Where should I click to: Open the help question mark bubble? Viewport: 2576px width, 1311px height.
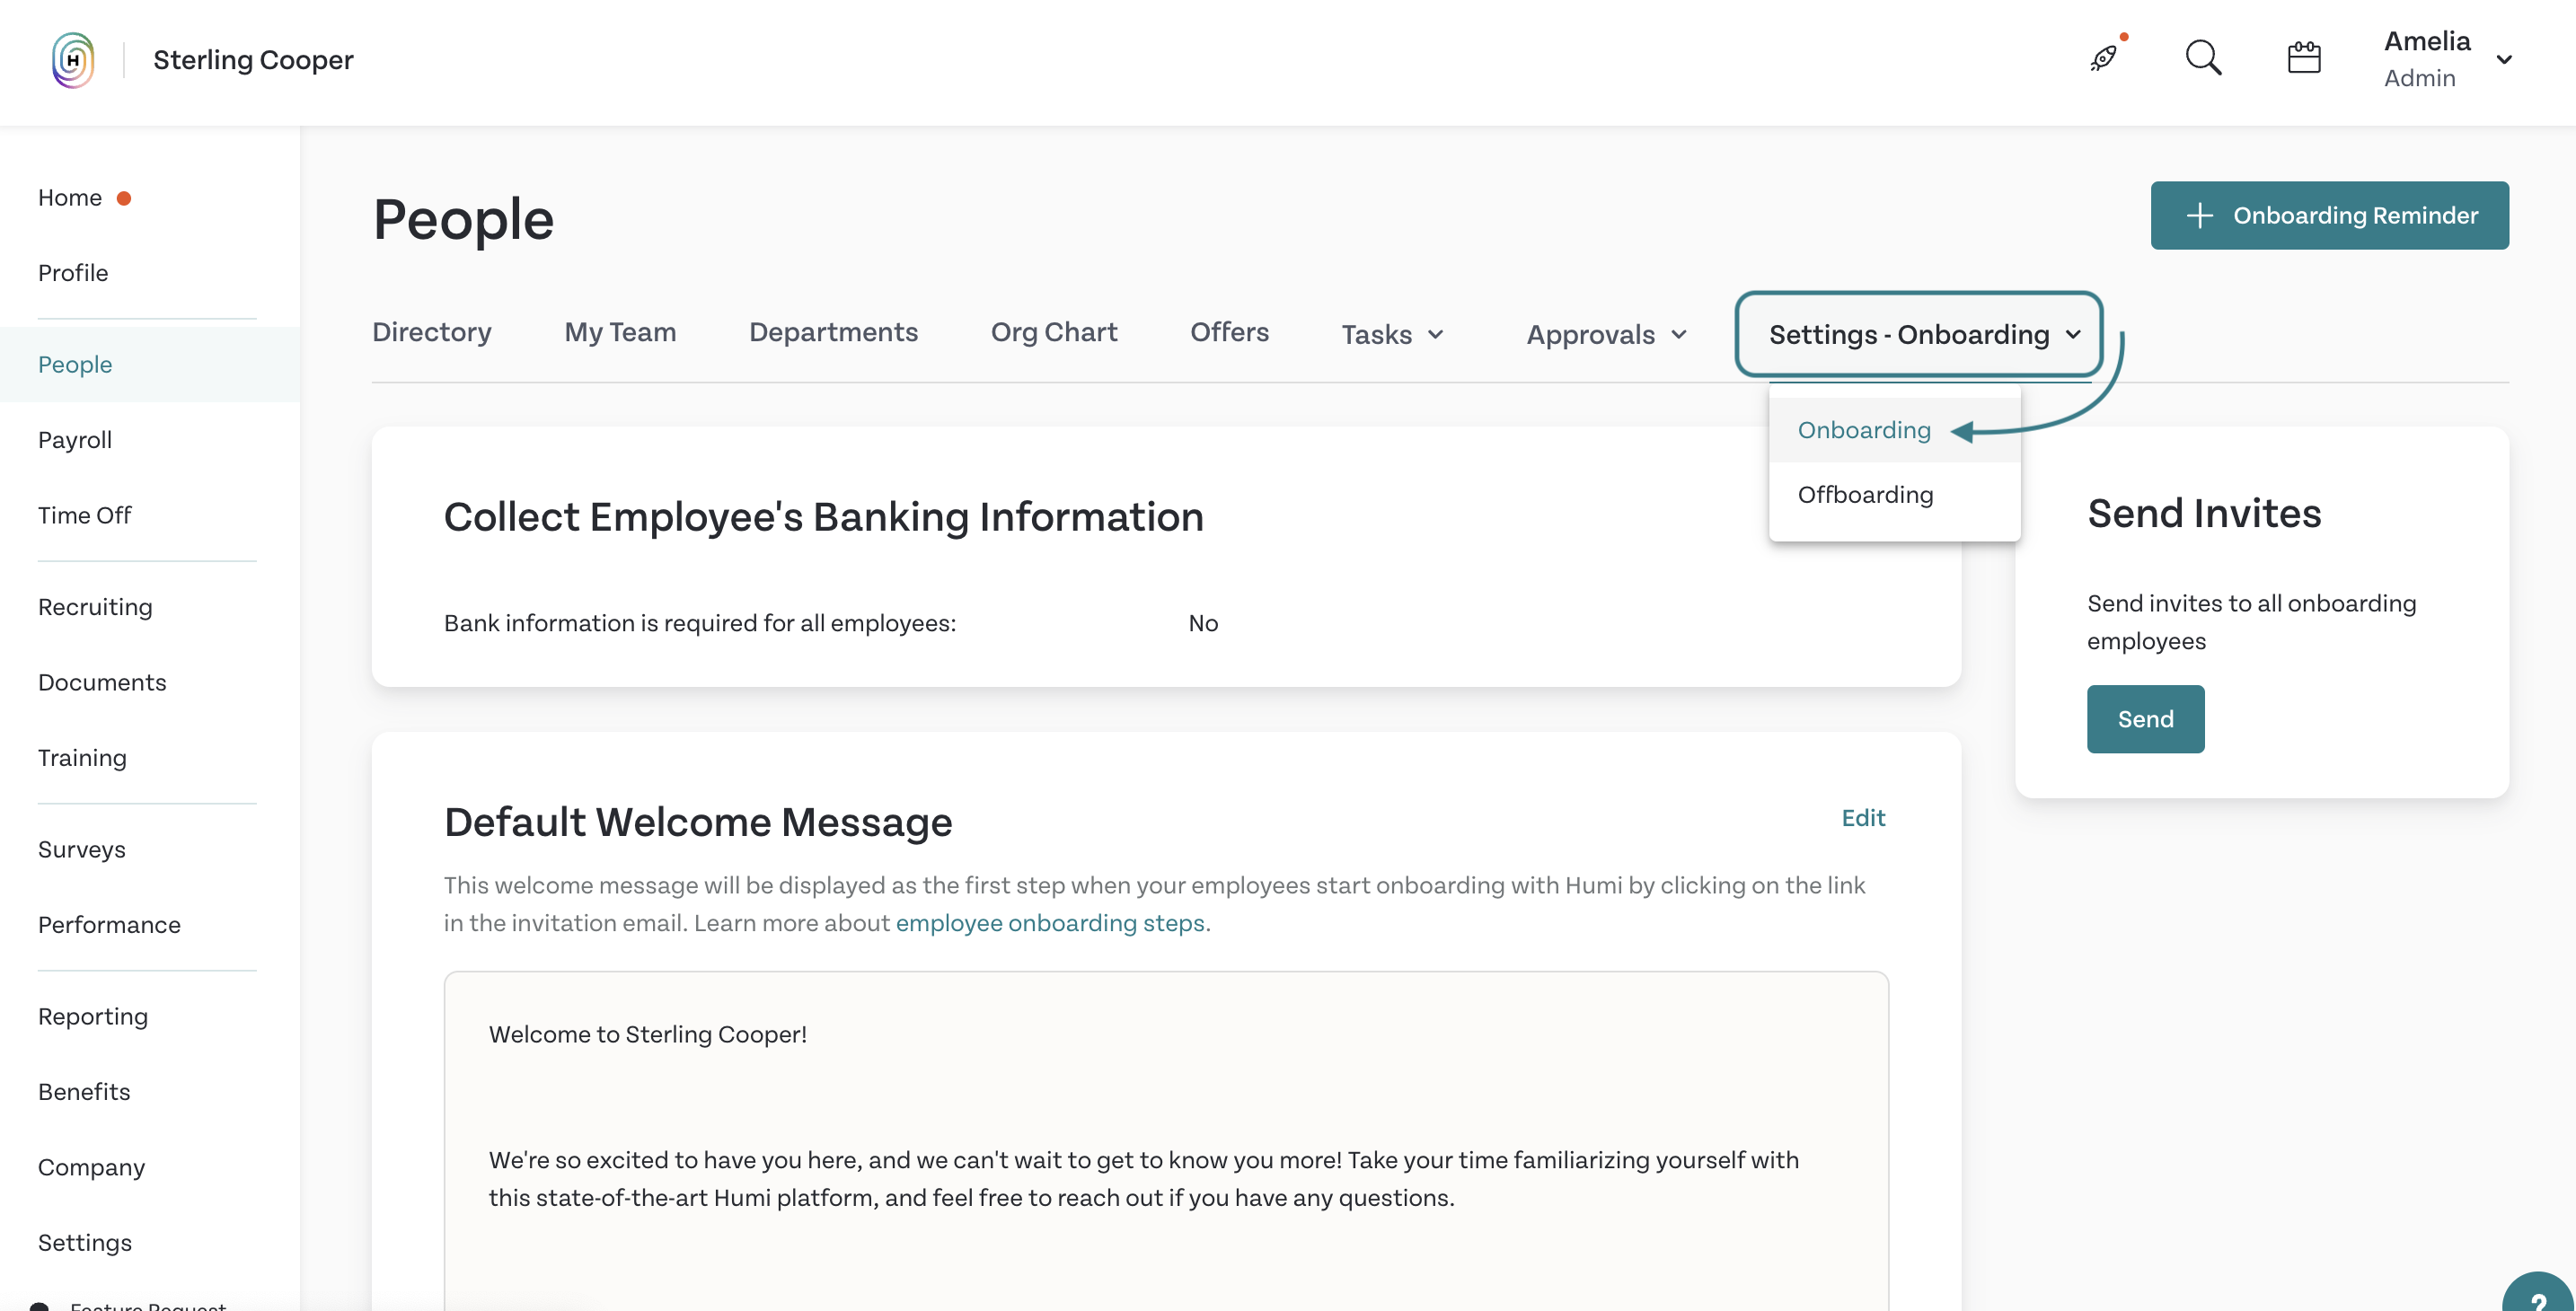[x=2539, y=1295]
